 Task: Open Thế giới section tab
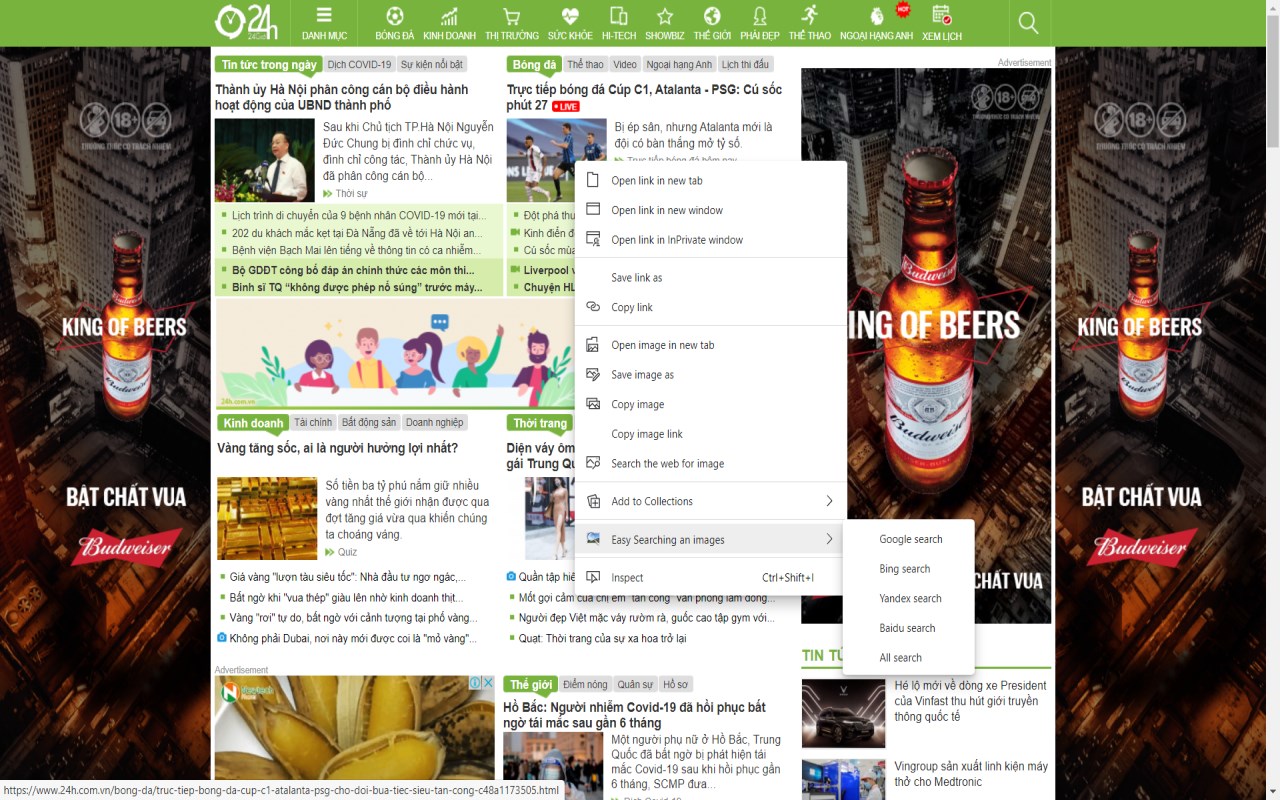click(530, 685)
